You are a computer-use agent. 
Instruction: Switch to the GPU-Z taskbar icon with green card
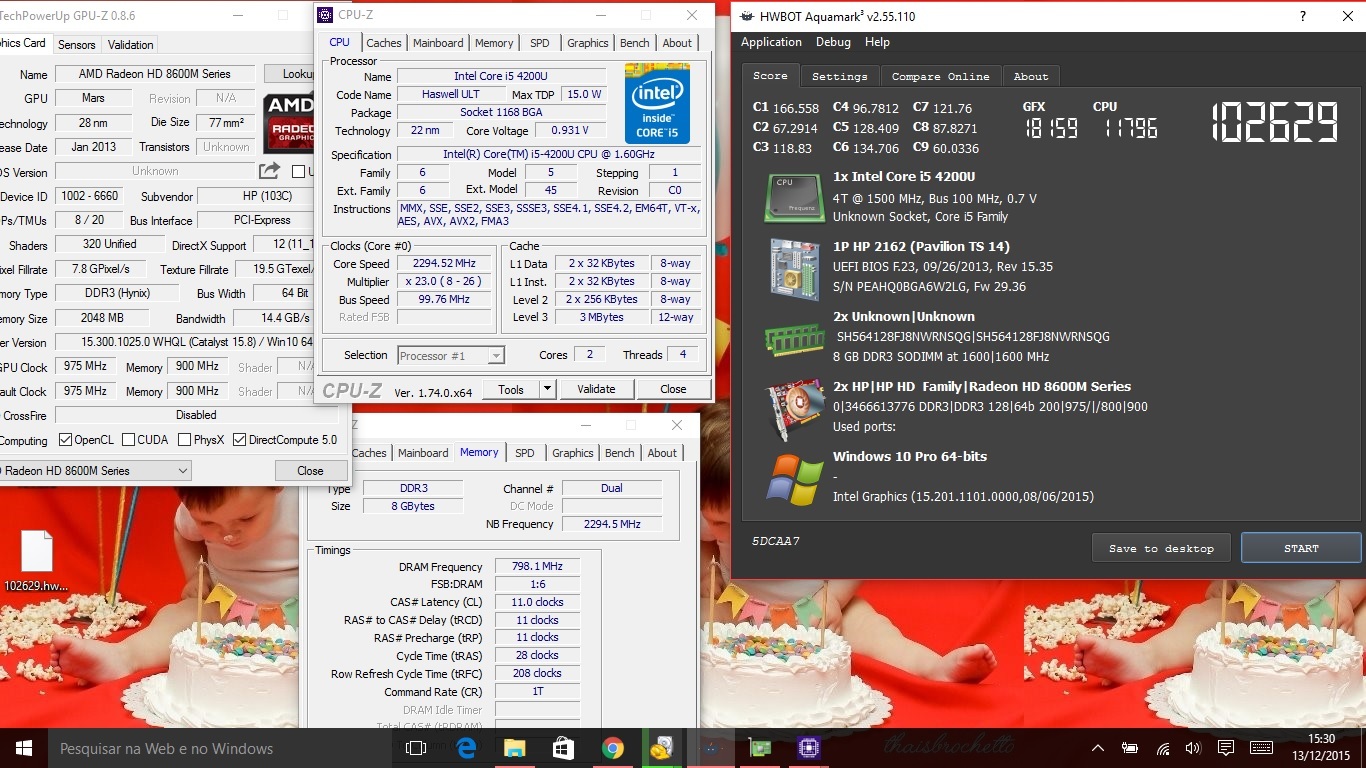click(760, 748)
